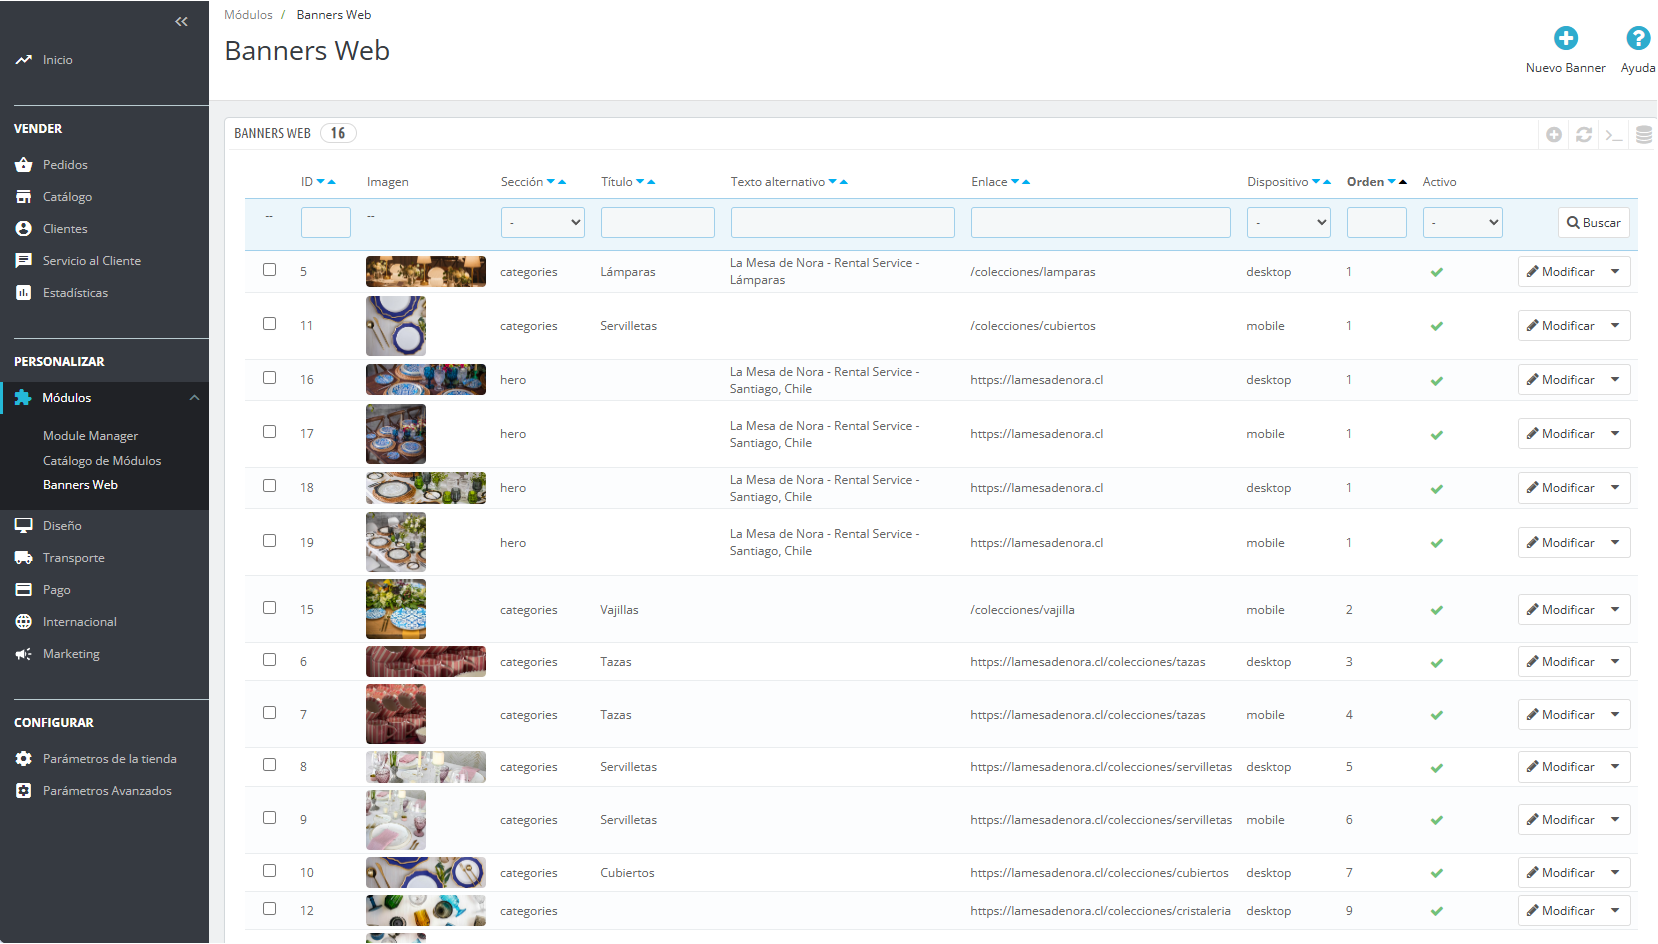Viewport: 1658px width, 944px height.
Task: Open Inicio dashboard icon
Action: [x=24, y=60]
